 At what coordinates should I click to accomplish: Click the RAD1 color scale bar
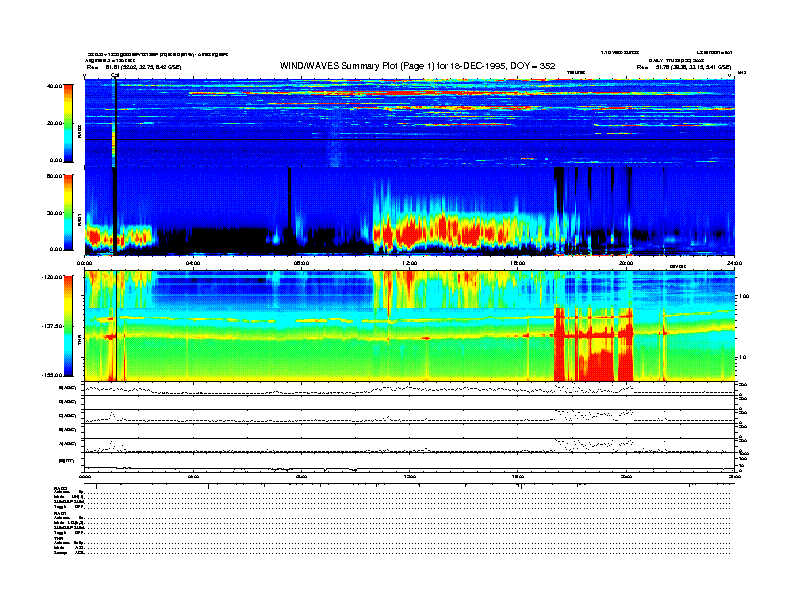[68, 212]
